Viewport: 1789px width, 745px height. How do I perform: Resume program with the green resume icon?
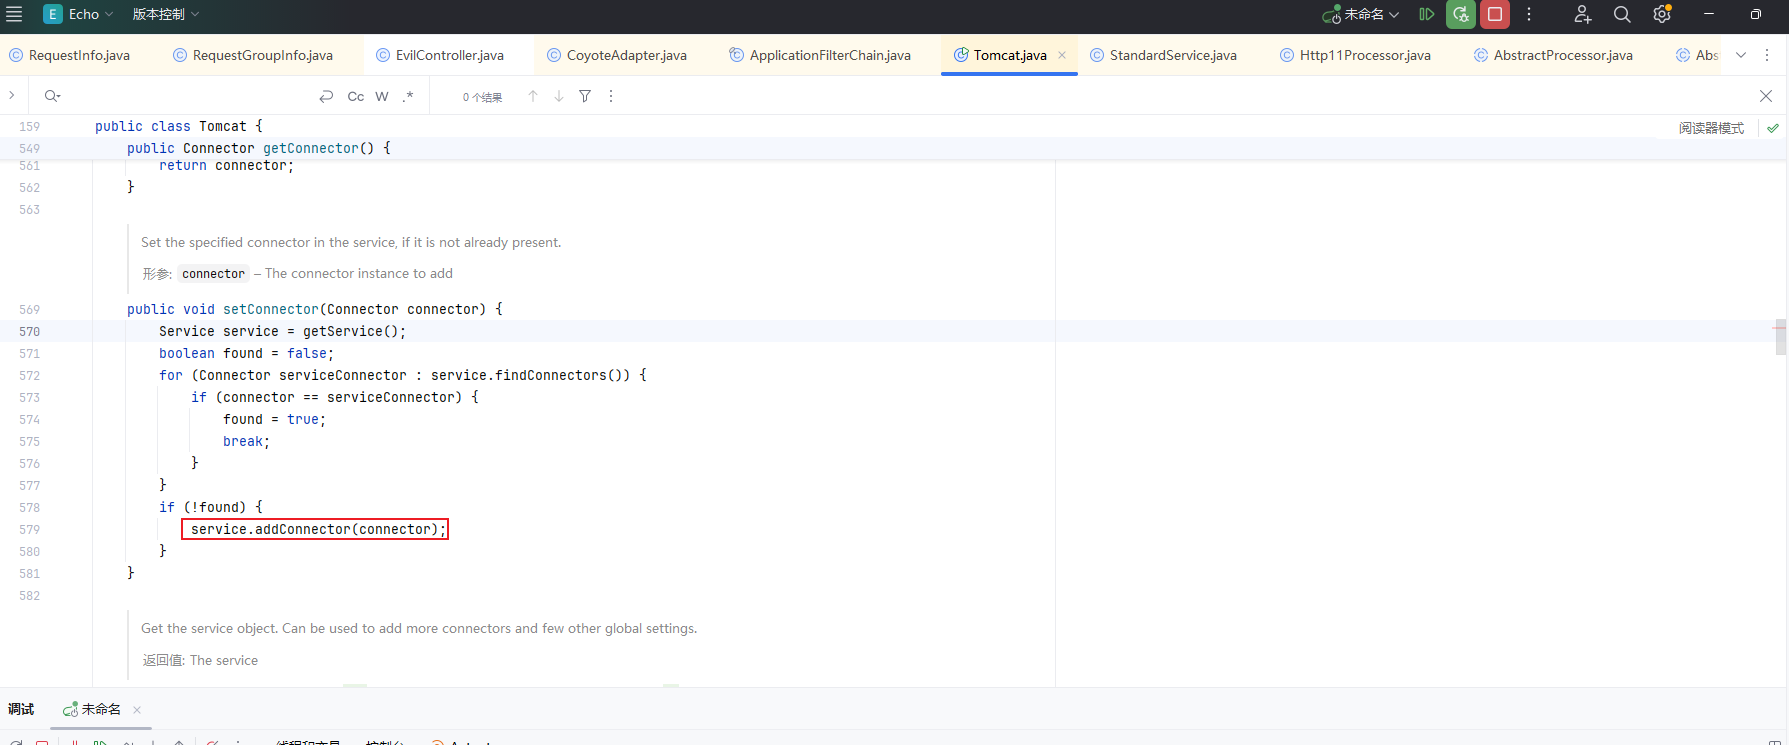coord(1427,14)
